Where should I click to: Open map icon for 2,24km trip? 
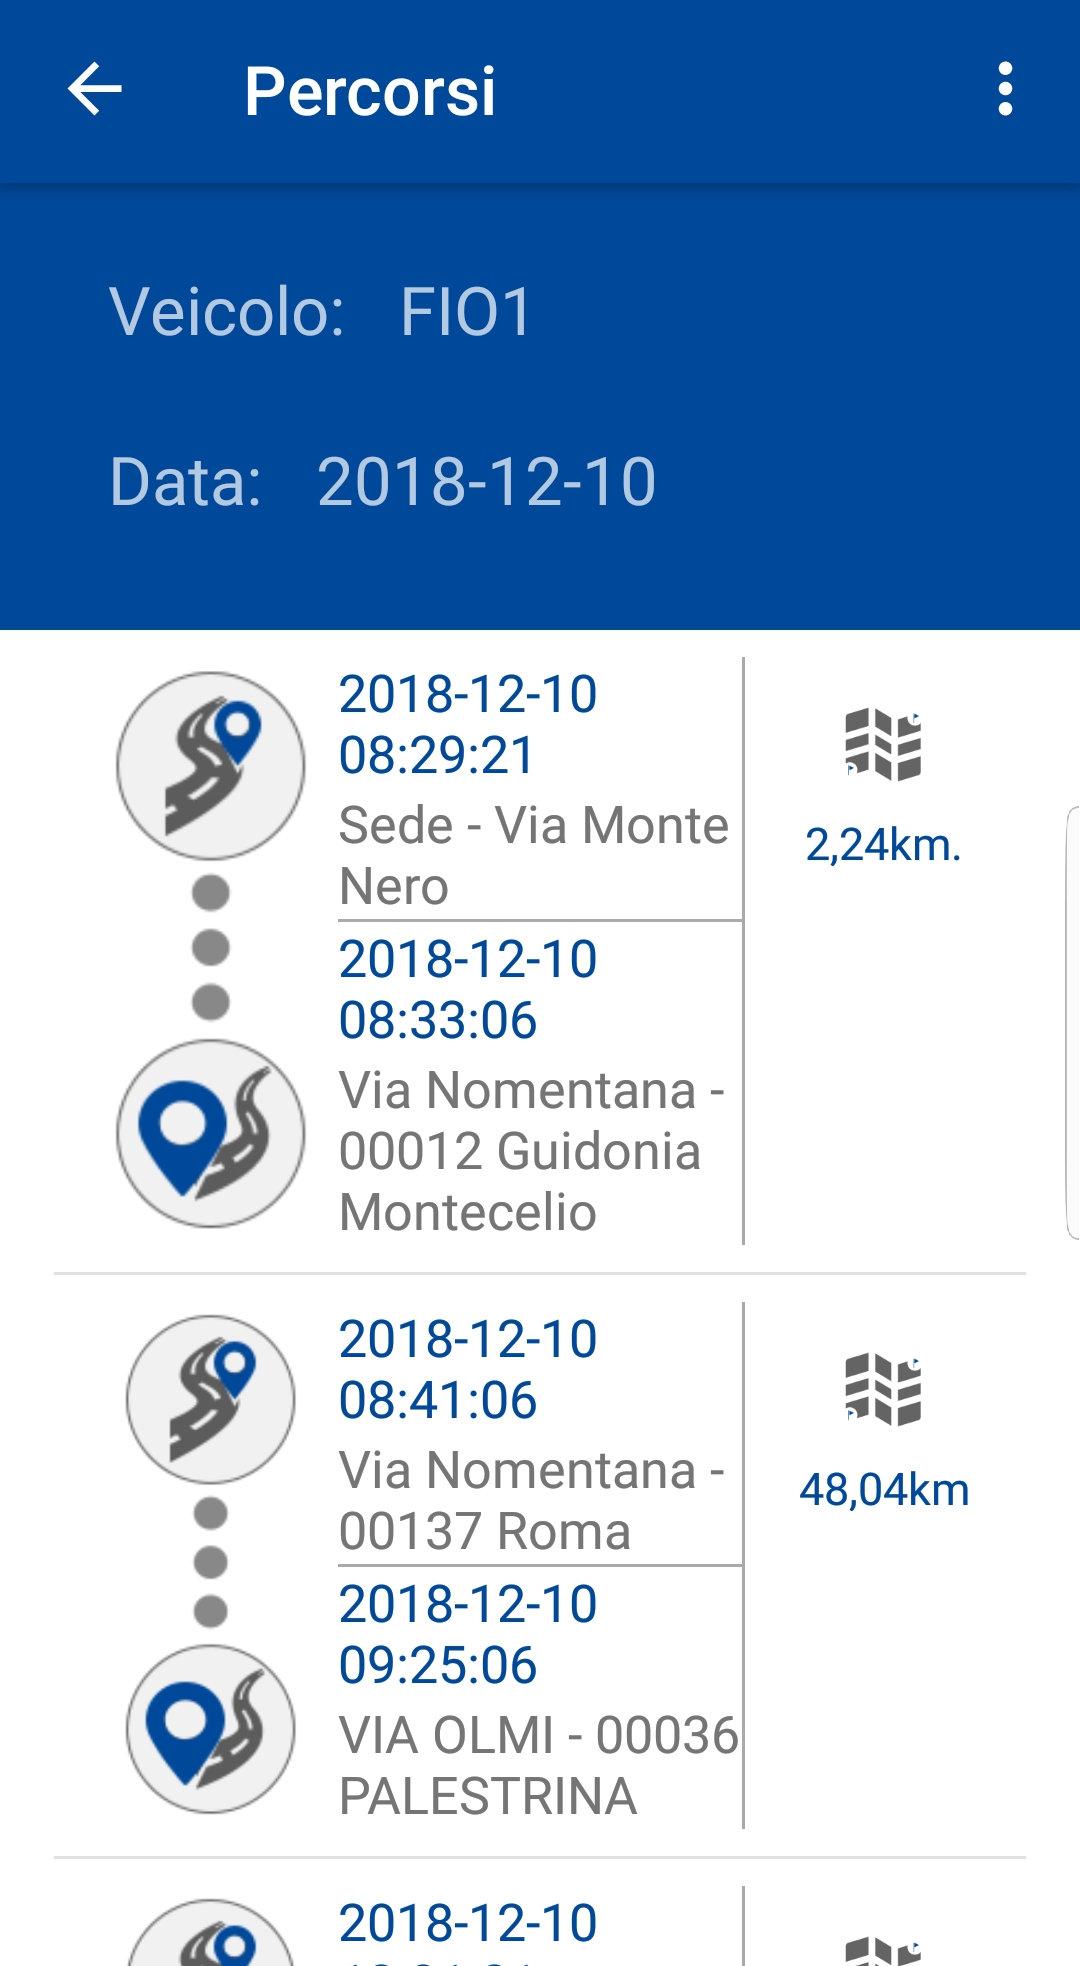click(x=883, y=745)
